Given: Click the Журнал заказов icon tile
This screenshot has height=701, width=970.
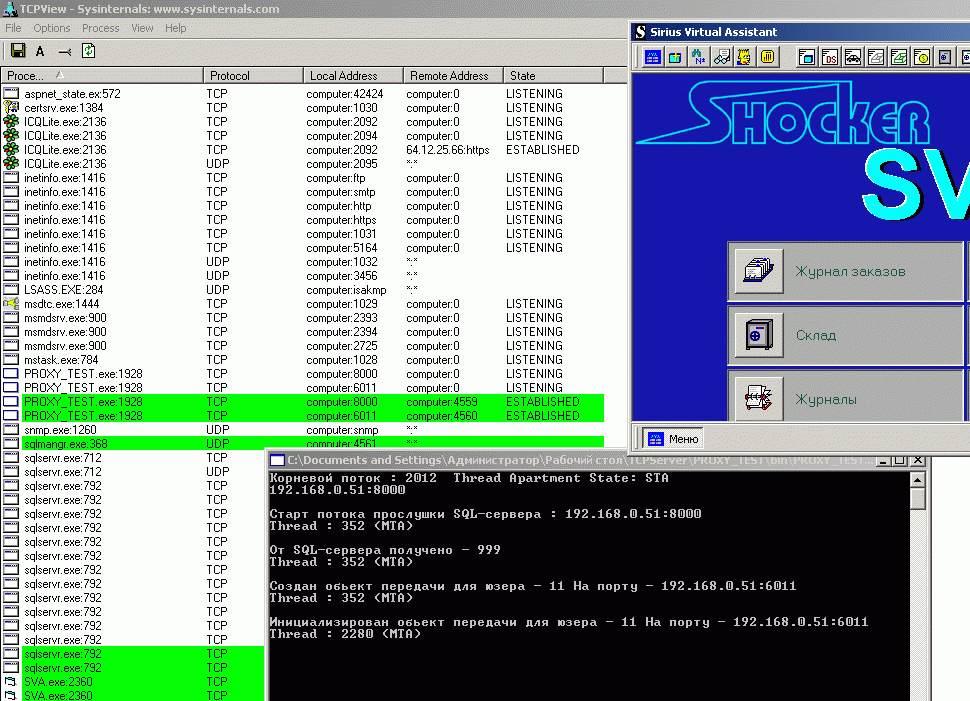Looking at the screenshot, I should (758, 271).
